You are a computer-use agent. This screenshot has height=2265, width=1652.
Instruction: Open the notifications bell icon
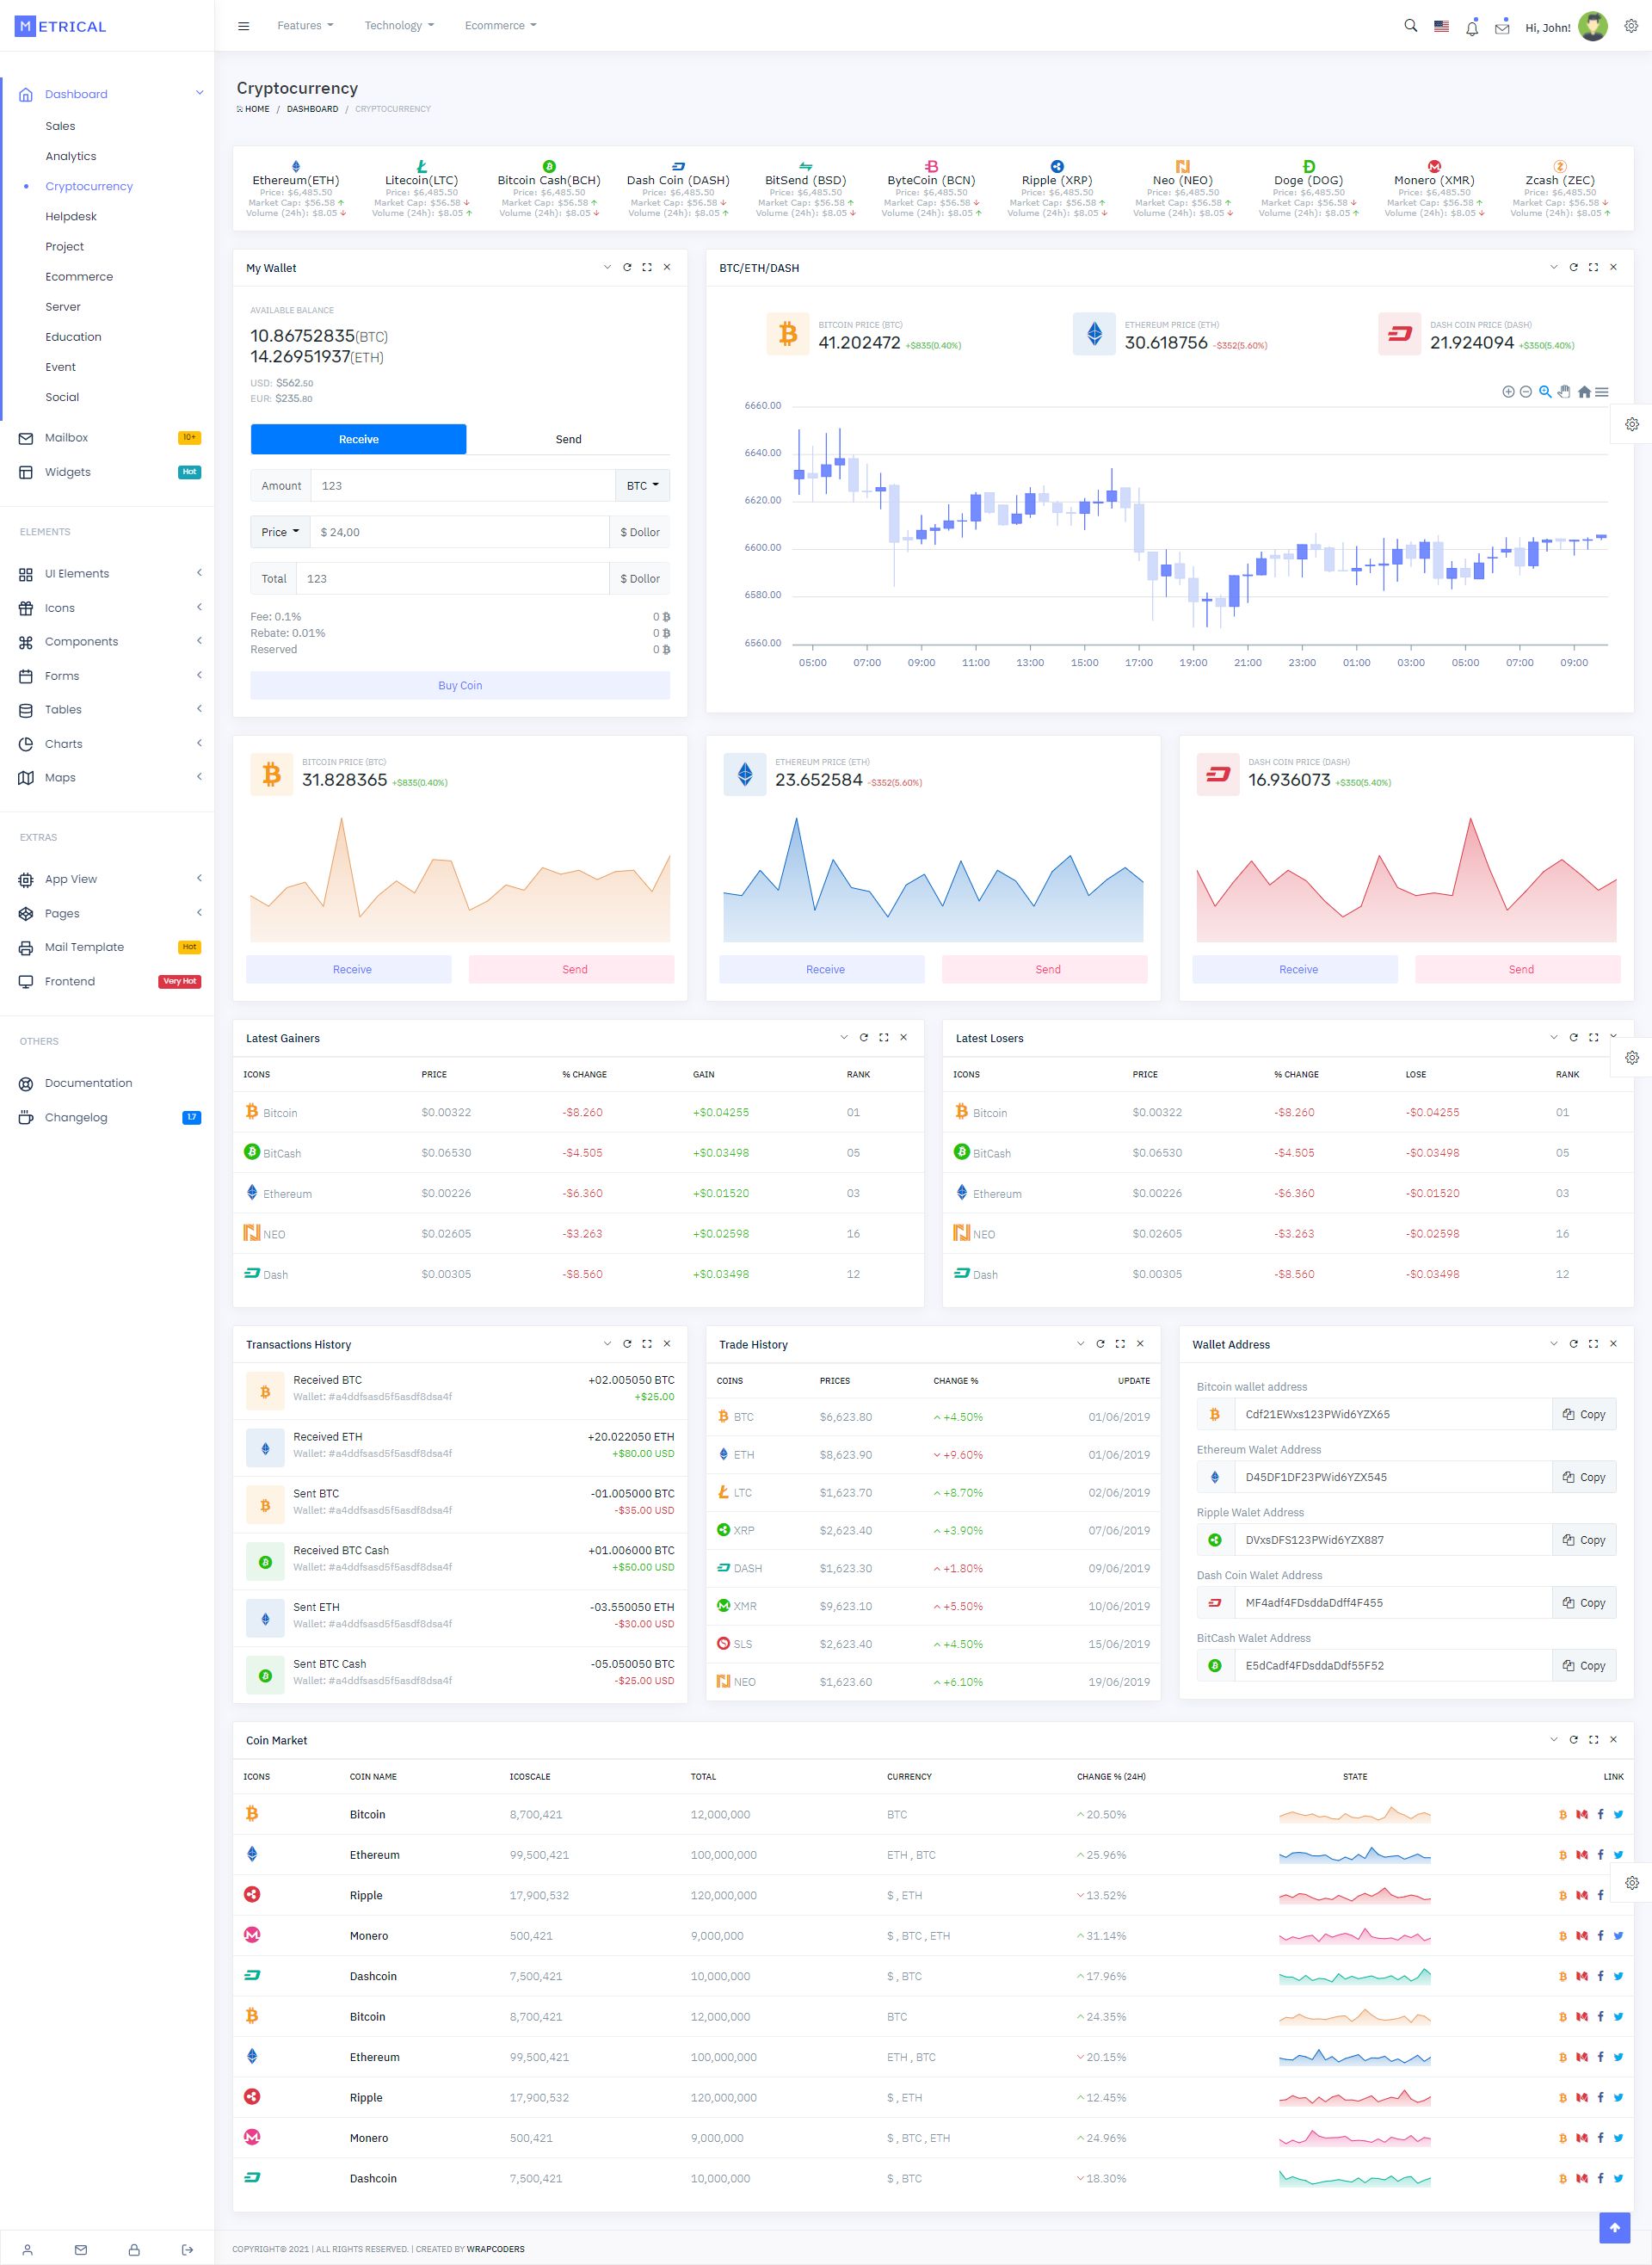coord(1471,28)
